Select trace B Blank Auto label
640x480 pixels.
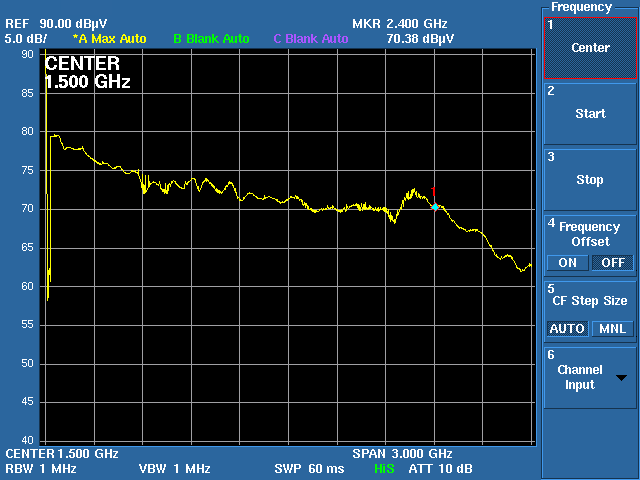tap(211, 39)
